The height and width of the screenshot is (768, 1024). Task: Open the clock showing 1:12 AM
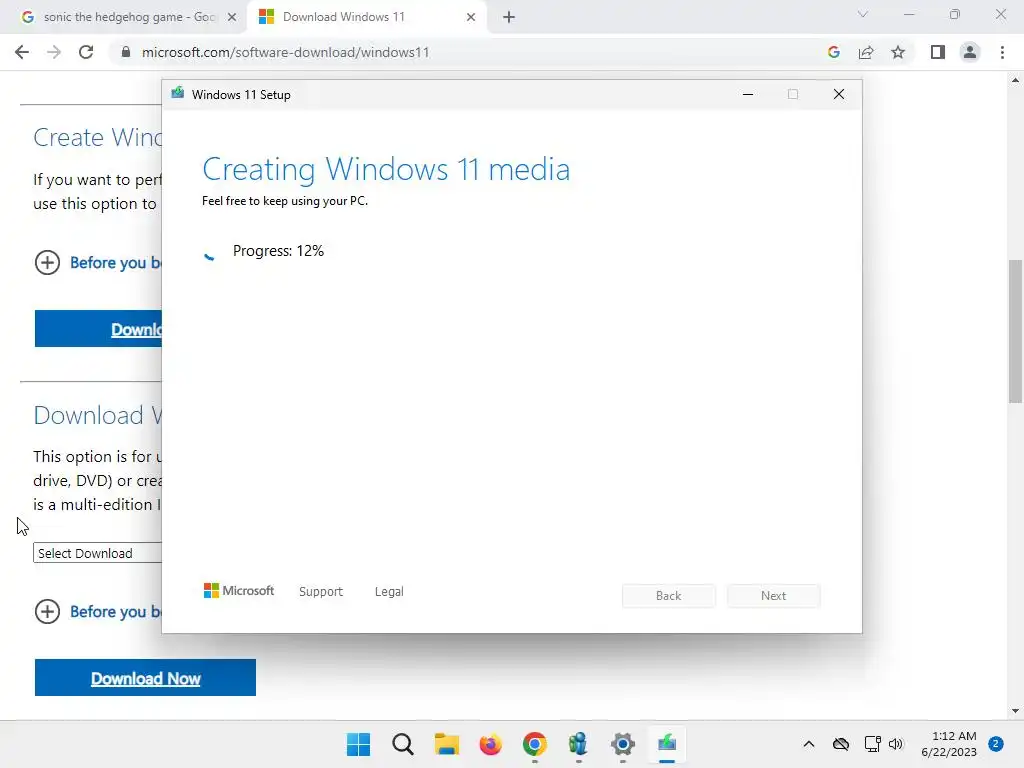pyautogui.click(x=949, y=744)
